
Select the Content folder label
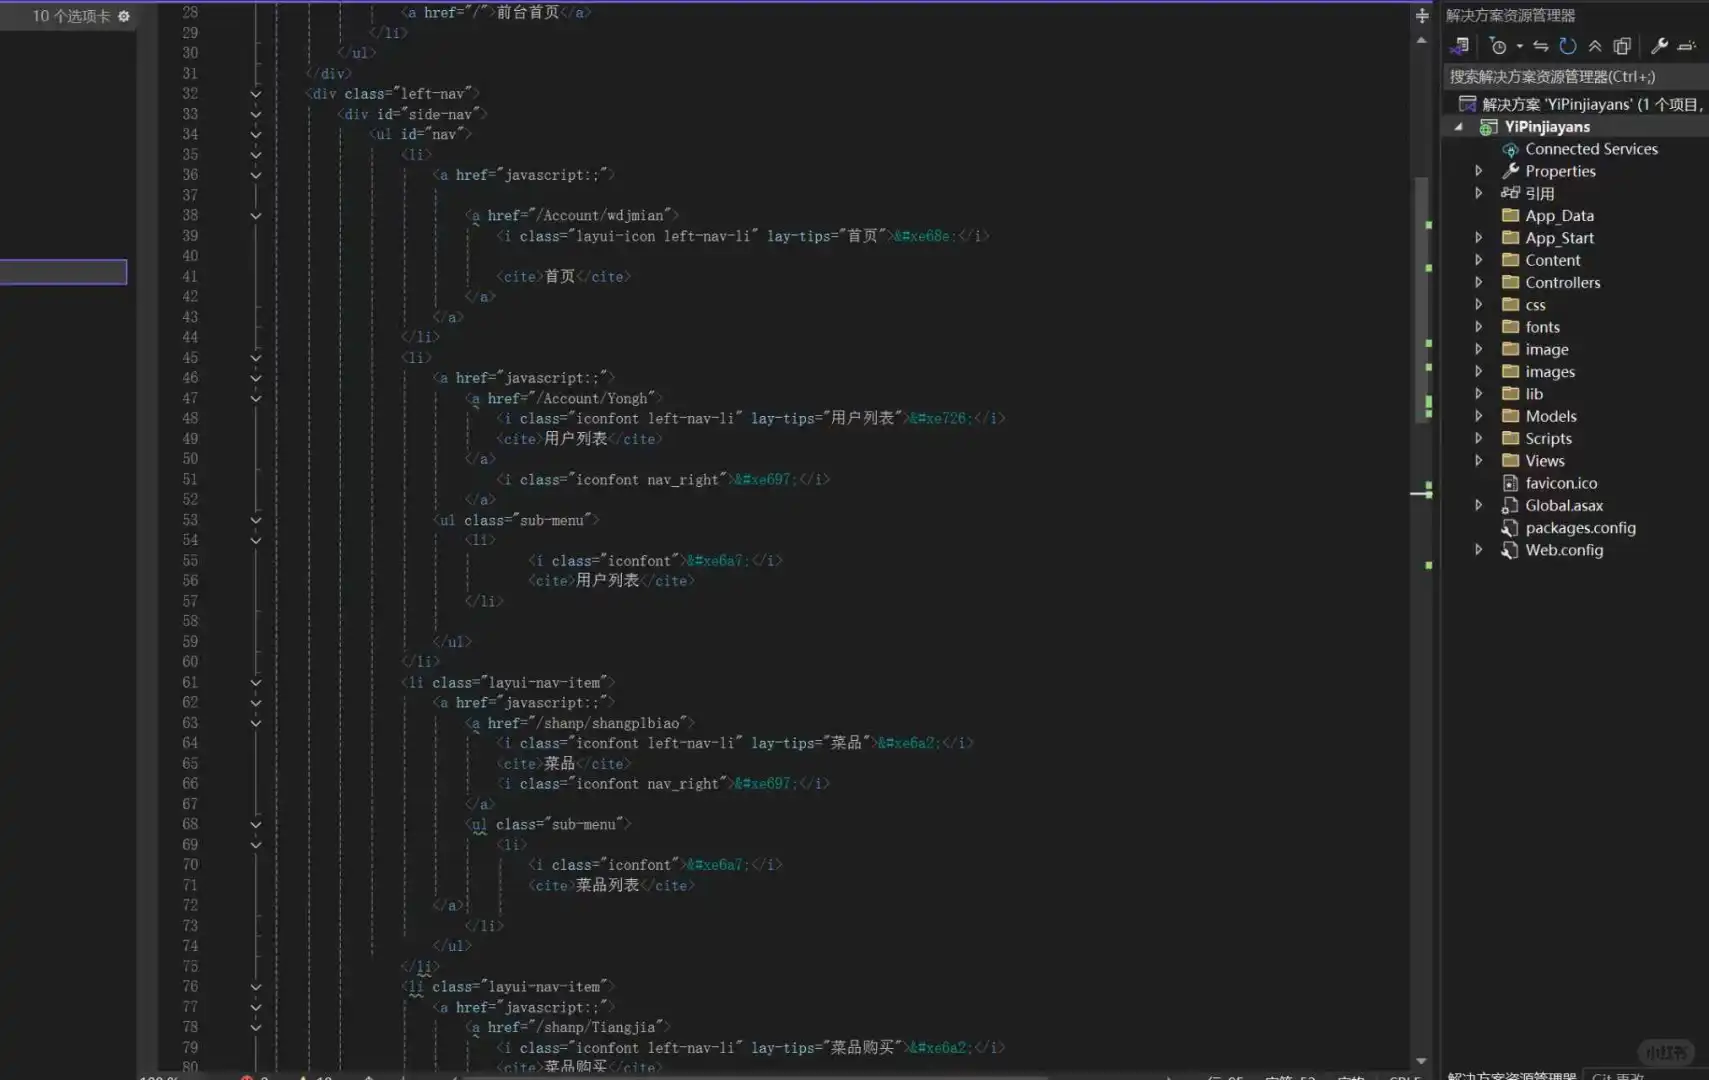pyautogui.click(x=1552, y=260)
